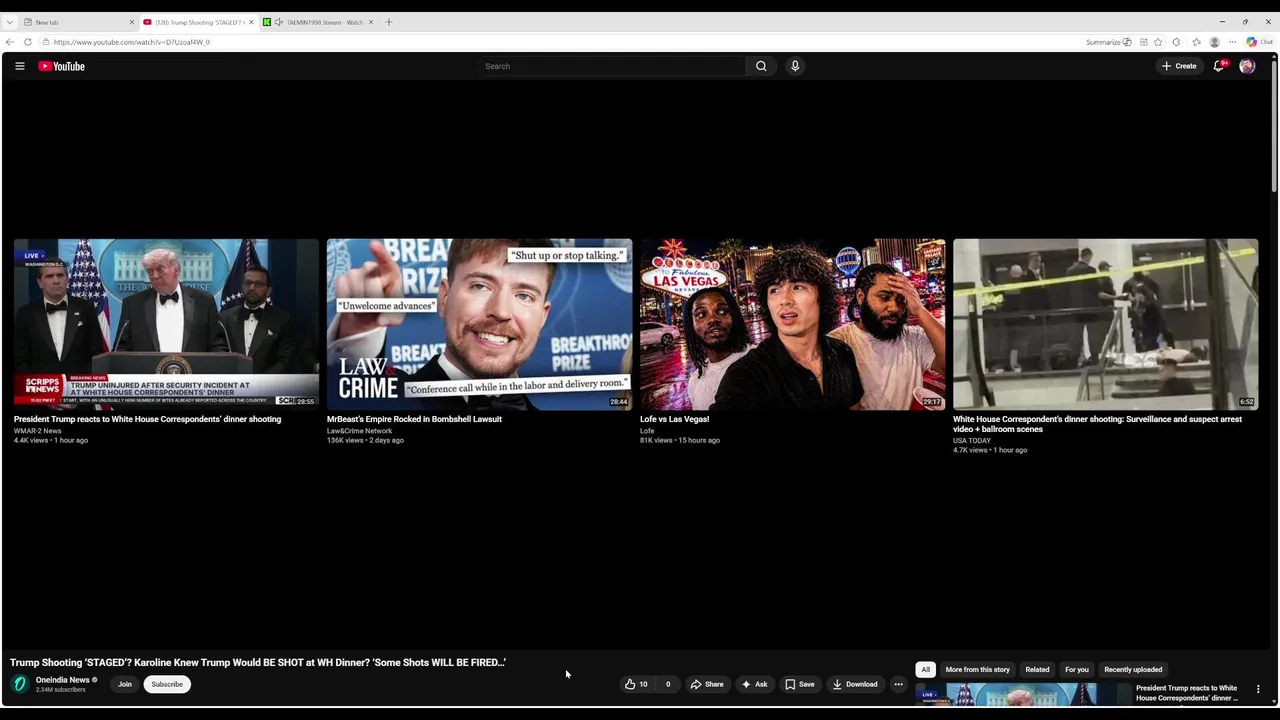The height and width of the screenshot is (720, 1280).
Task: Open favorites list icon
Action: tap(1196, 42)
